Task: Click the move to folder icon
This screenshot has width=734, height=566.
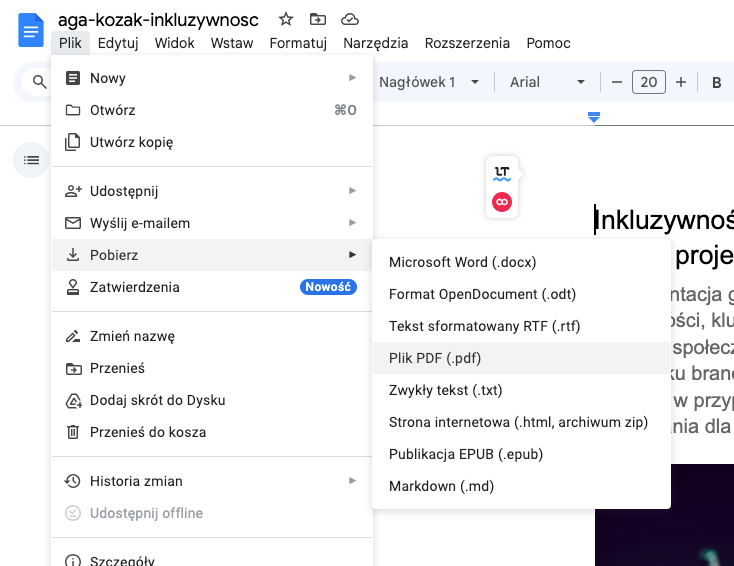Action: tap(318, 19)
